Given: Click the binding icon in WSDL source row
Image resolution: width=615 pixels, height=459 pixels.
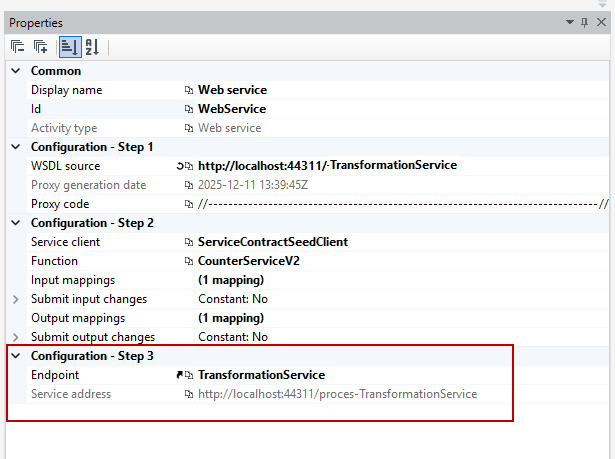Looking at the screenshot, I should [189, 166].
